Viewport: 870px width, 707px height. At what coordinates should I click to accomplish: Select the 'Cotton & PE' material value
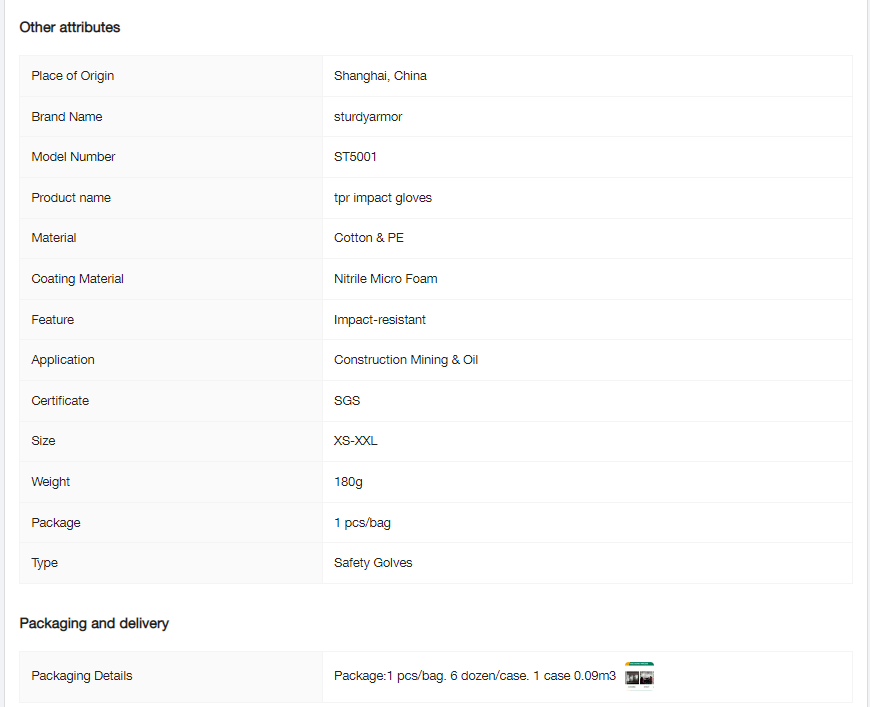(369, 238)
